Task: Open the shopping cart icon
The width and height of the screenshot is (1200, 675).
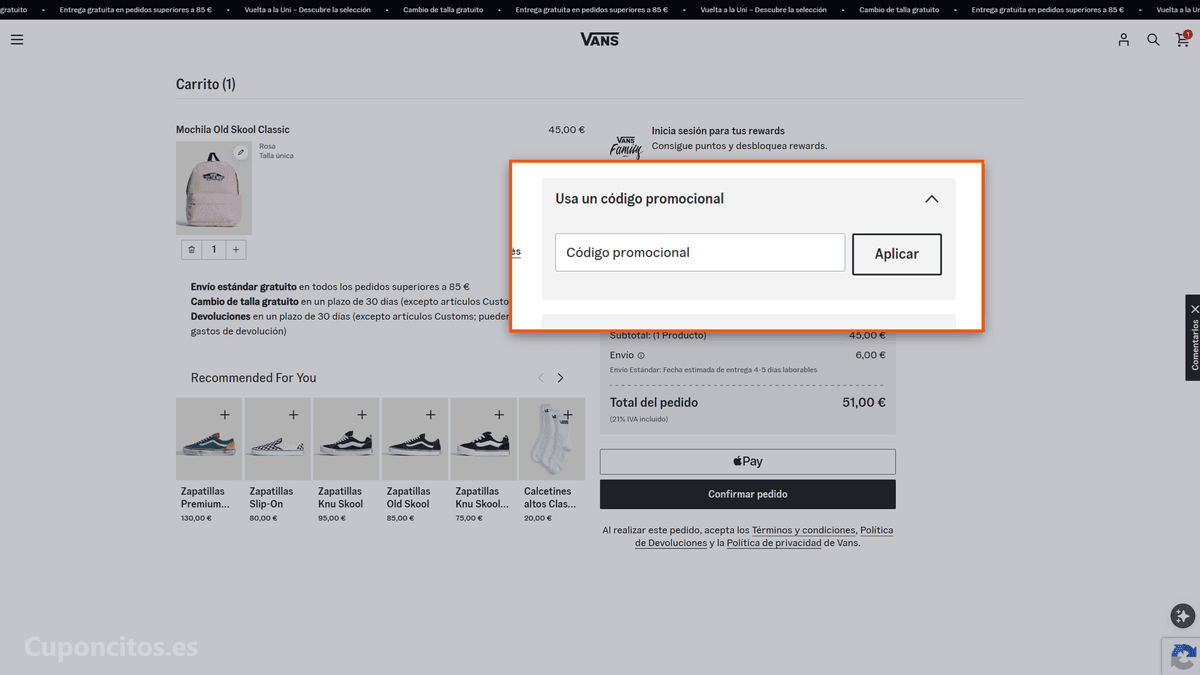Action: [x=1183, y=39]
